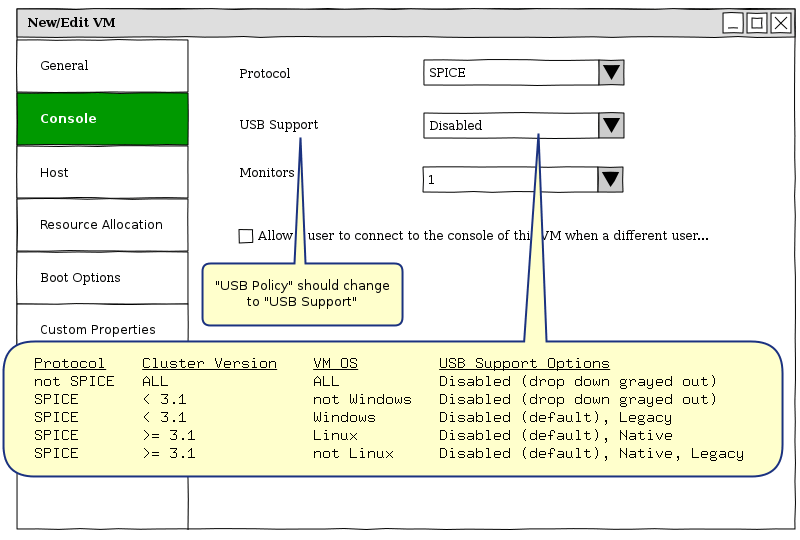
Task: Switch to the General tab
Action: click(102, 66)
